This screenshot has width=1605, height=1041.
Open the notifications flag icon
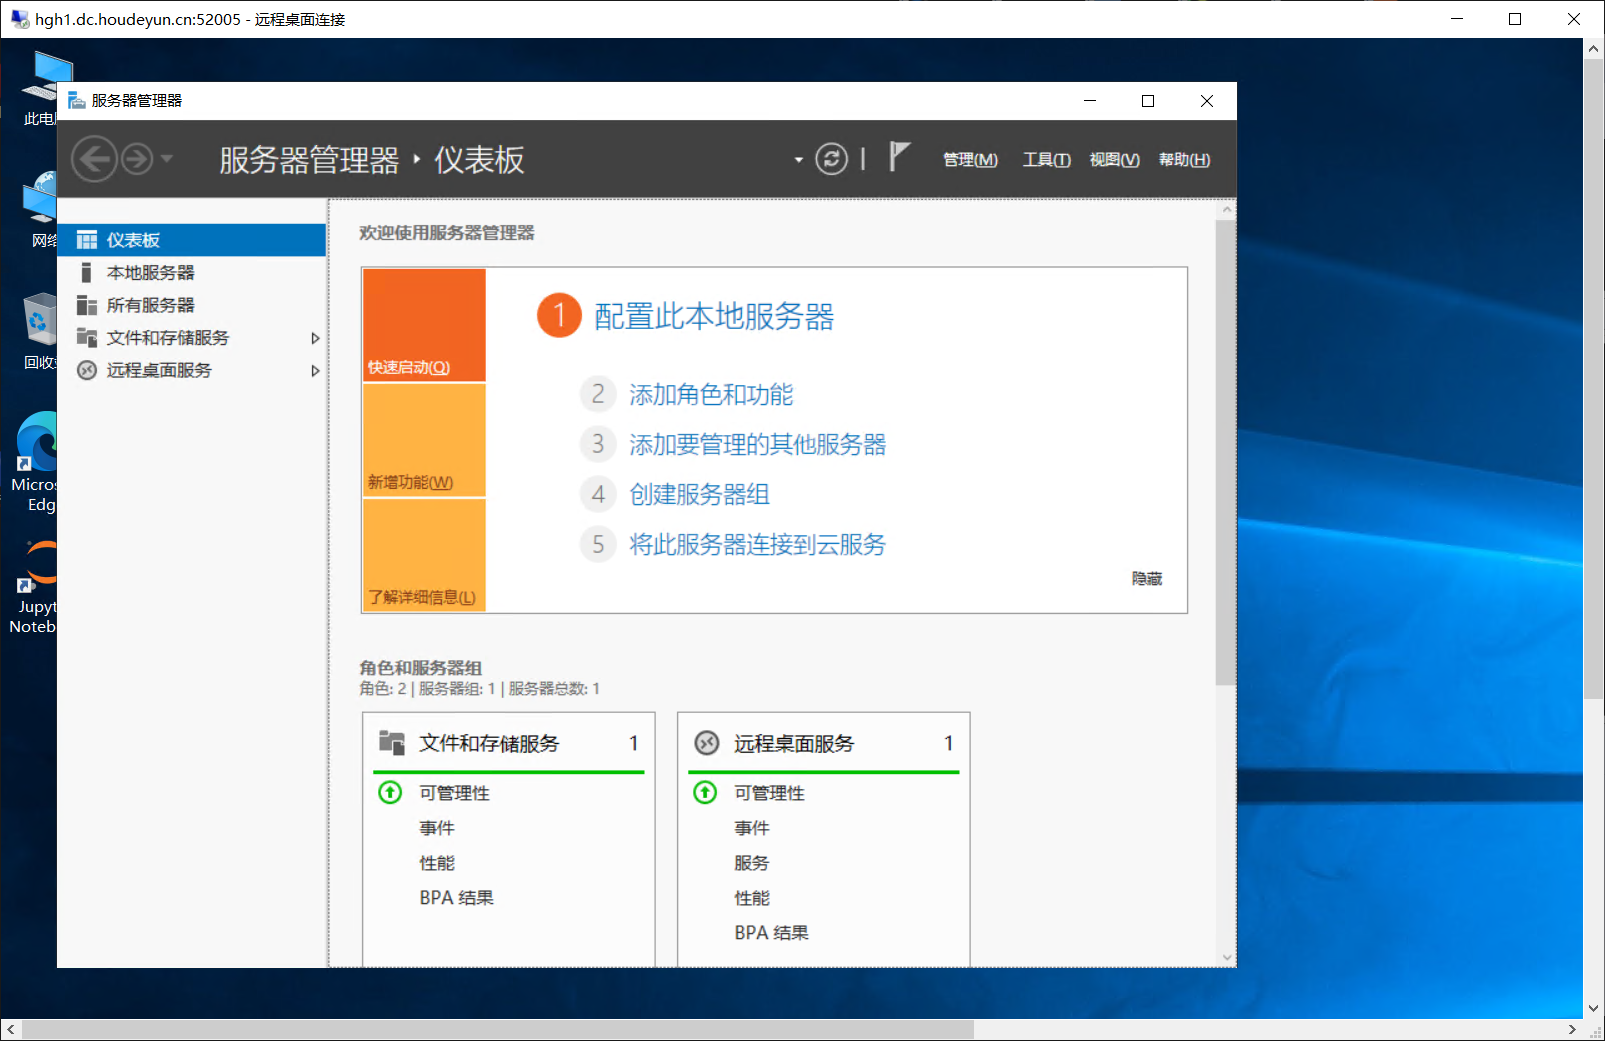(899, 157)
